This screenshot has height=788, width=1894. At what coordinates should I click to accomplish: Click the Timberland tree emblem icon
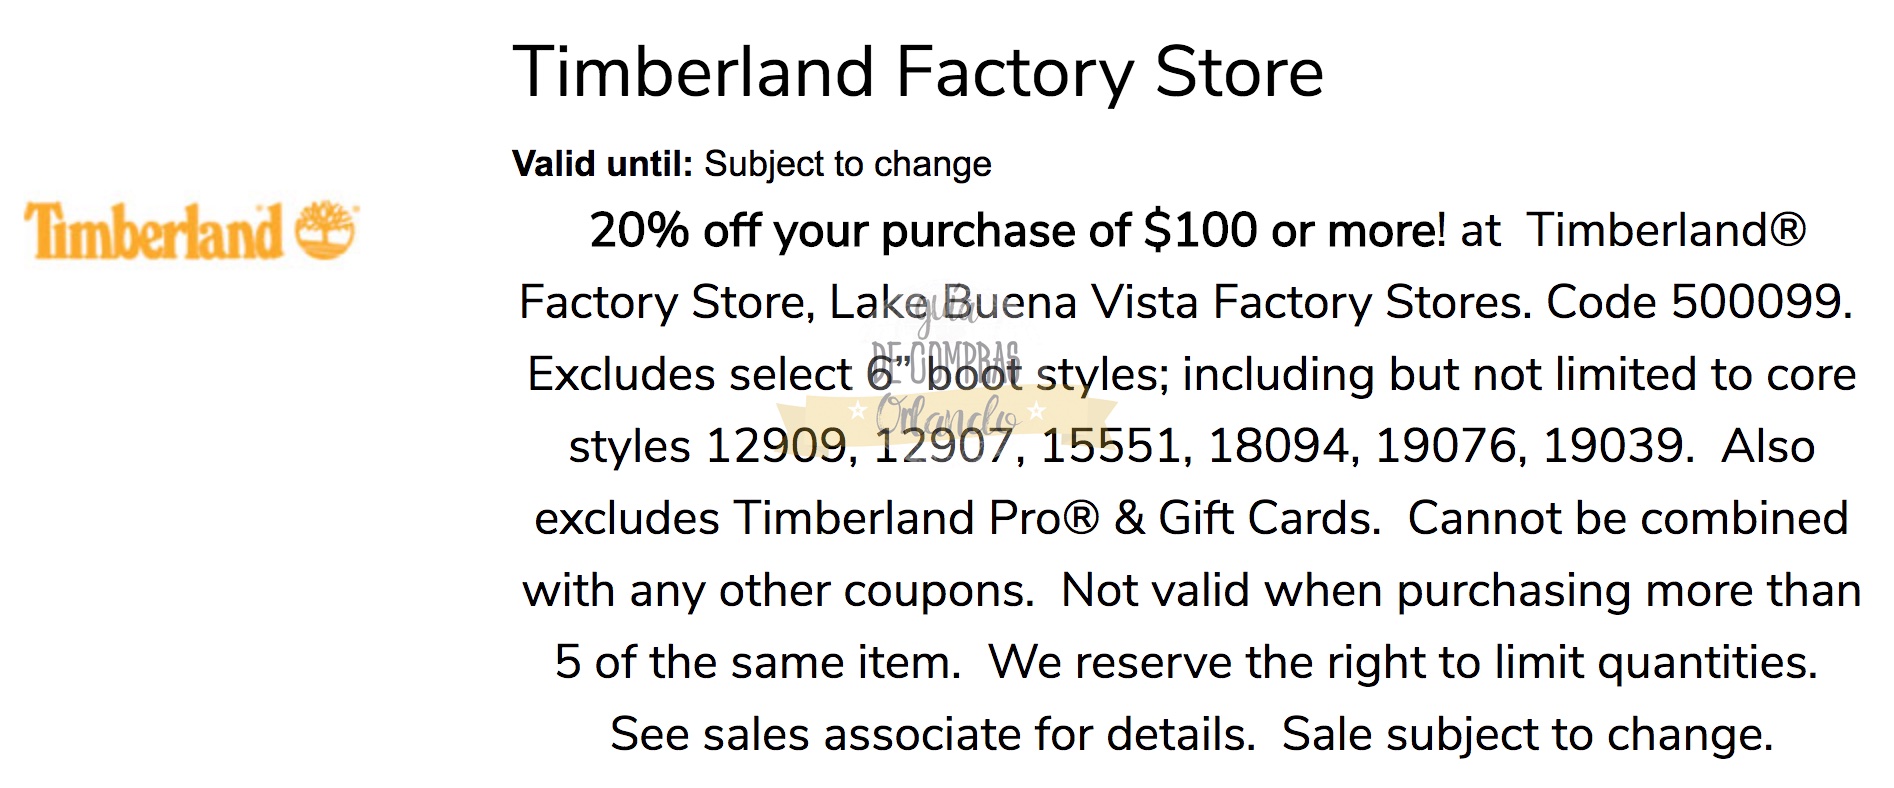326,230
